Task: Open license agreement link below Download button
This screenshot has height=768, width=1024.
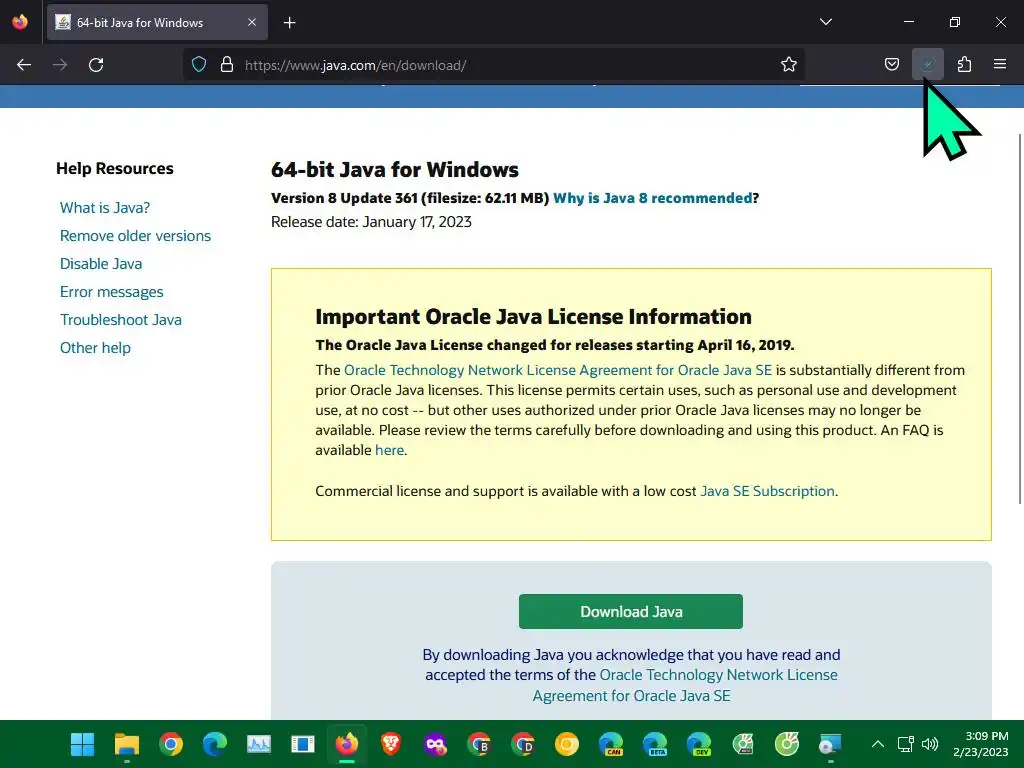Action: [686, 685]
